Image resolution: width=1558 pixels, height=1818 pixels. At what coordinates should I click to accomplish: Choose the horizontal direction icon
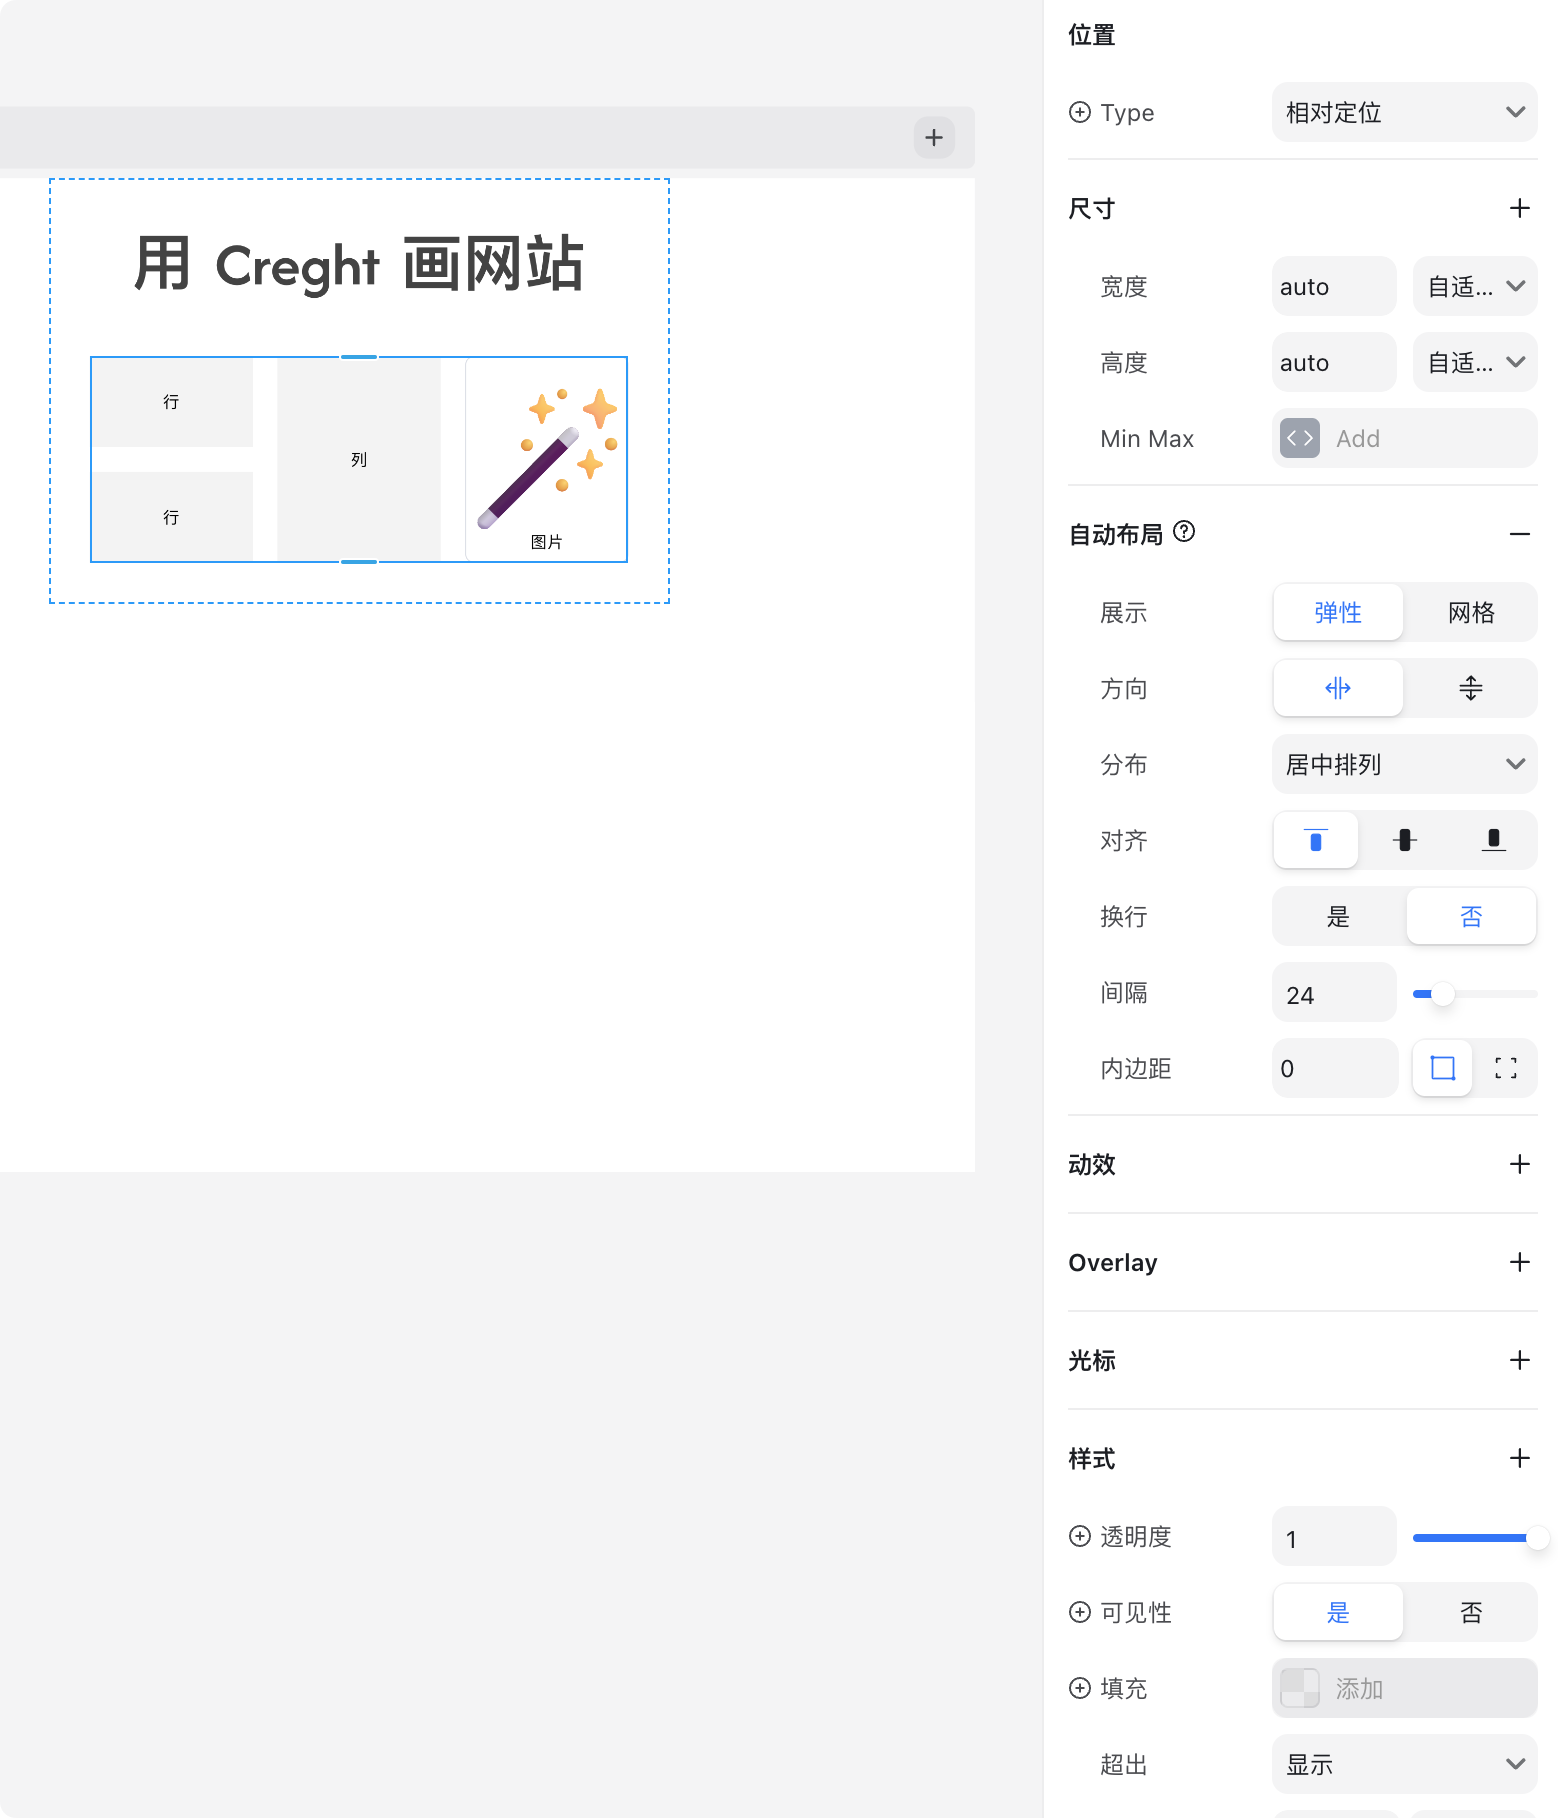pos(1338,688)
